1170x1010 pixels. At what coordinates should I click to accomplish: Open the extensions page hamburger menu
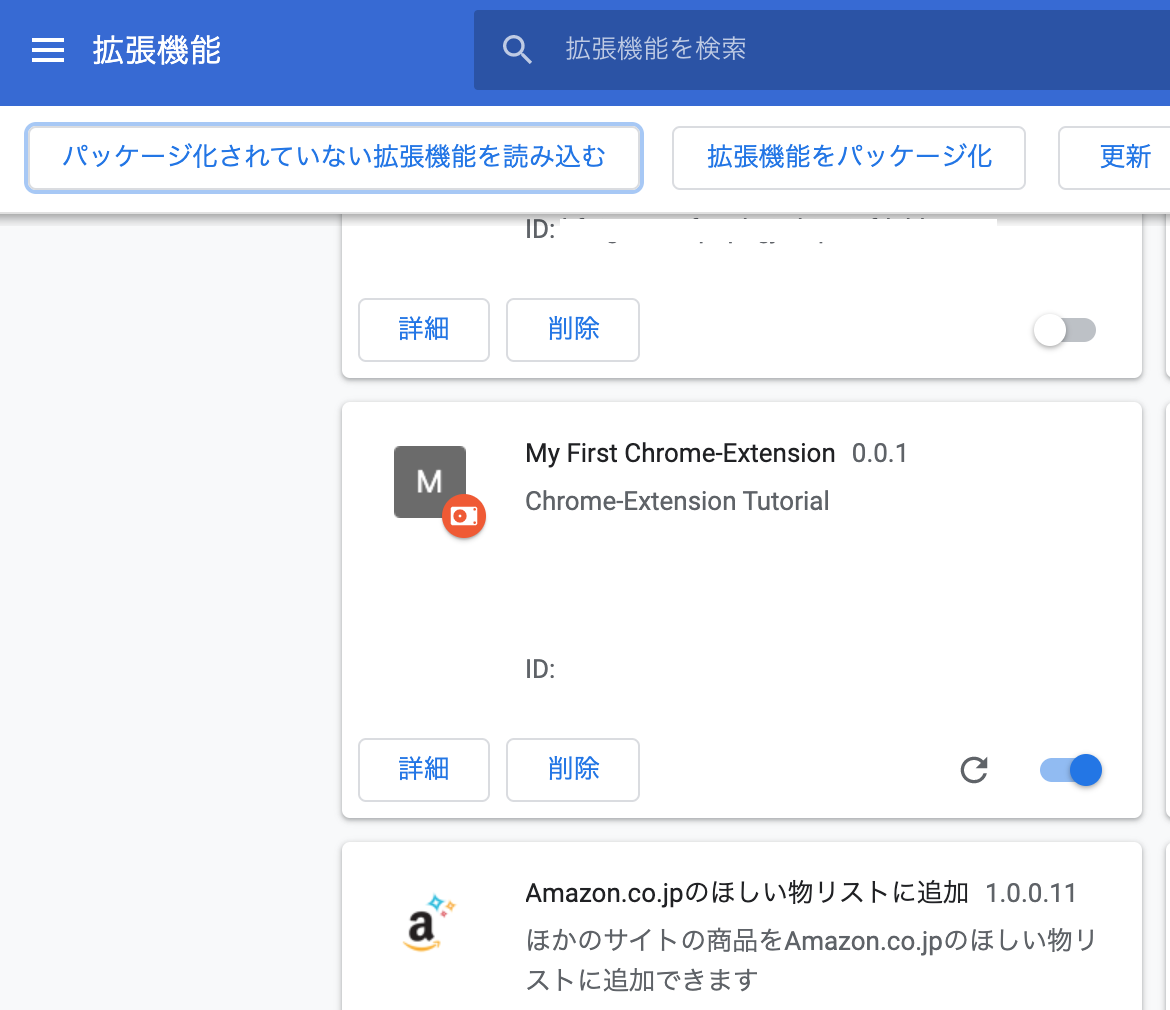(x=47, y=50)
